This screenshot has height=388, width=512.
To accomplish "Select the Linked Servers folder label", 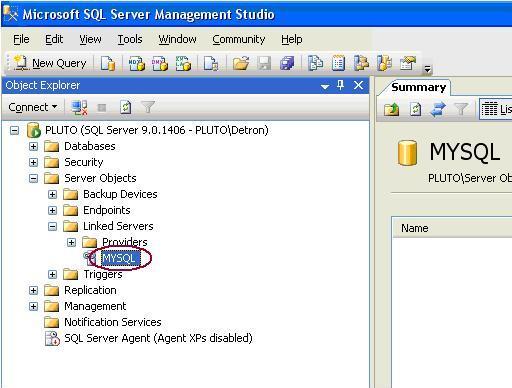I will click(118, 226).
